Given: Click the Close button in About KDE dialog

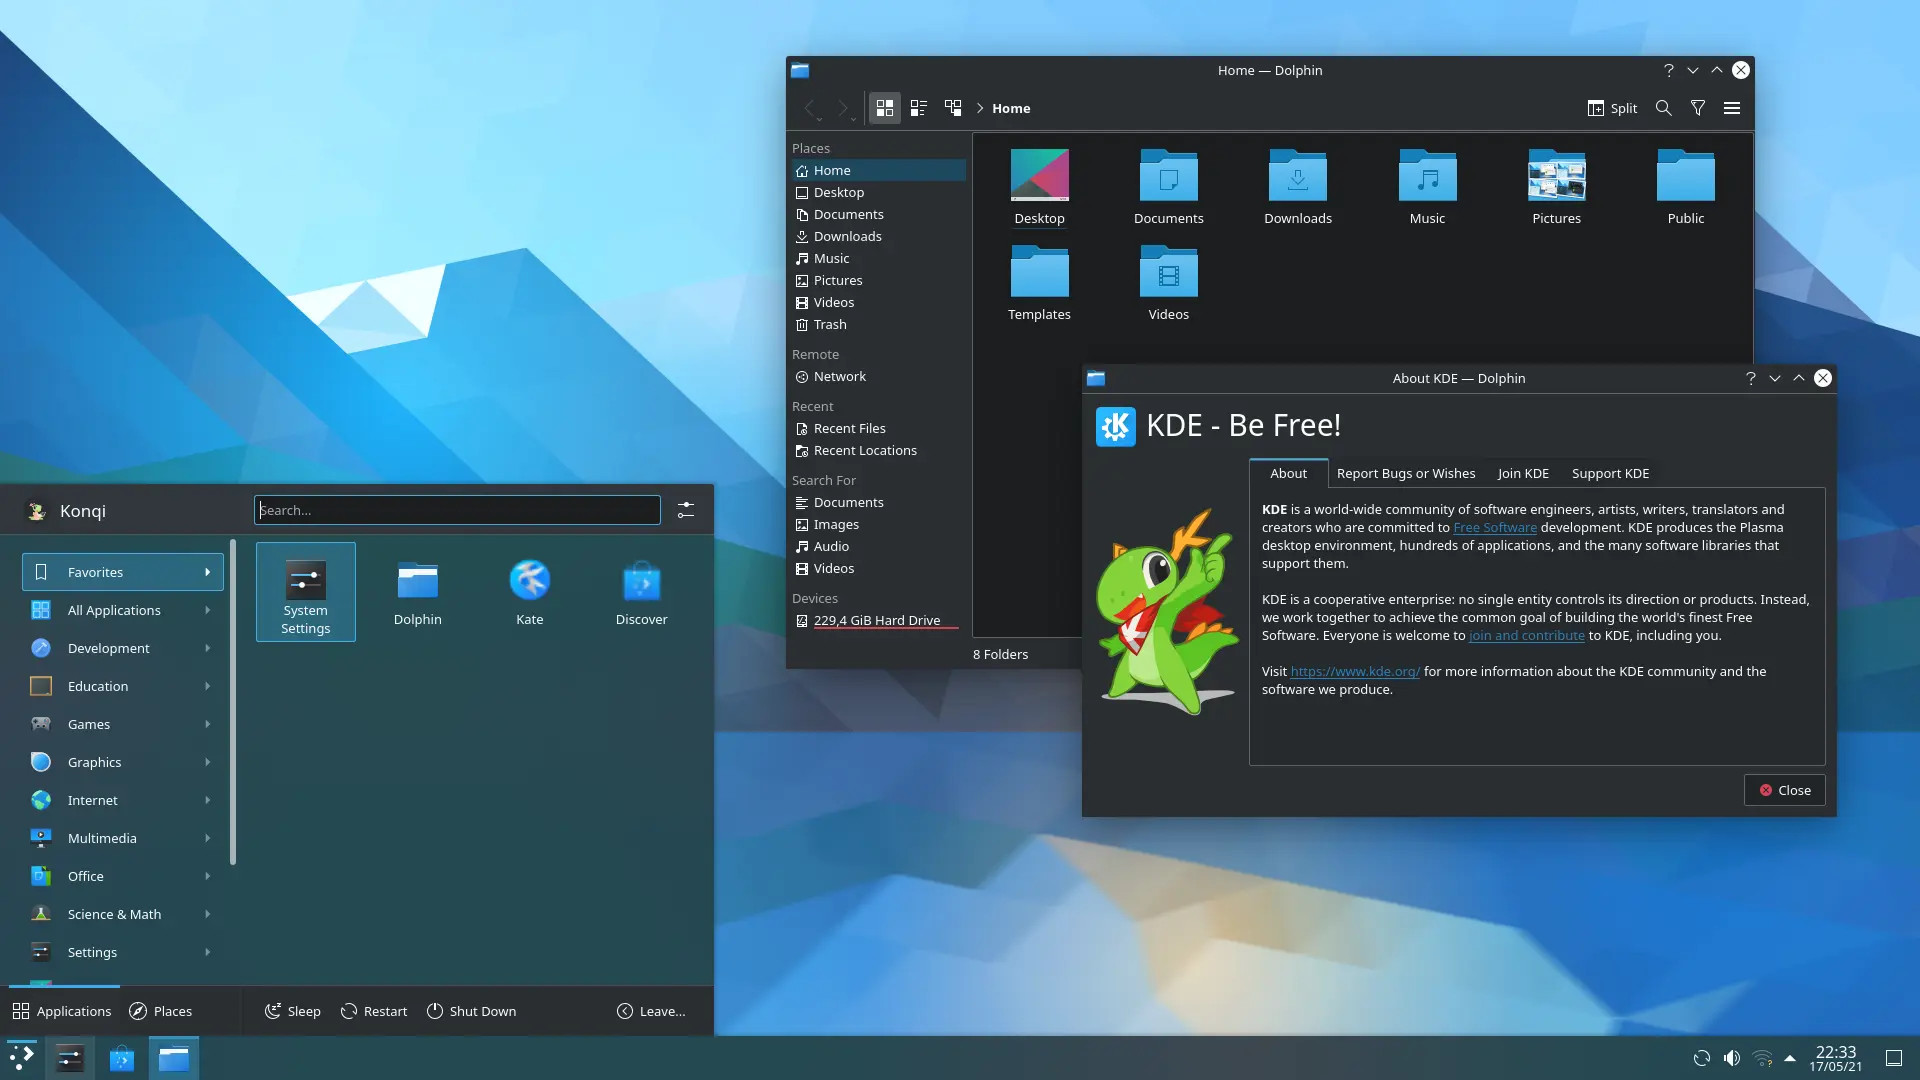Looking at the screenshot, I should point(1784,789).
